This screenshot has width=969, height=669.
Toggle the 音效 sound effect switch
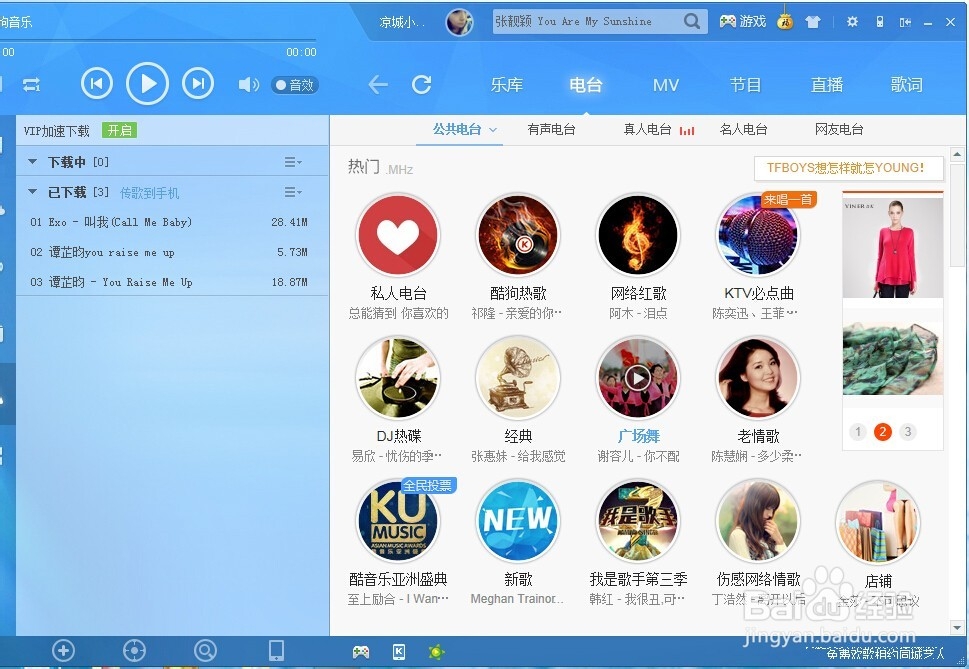point(293,84)
